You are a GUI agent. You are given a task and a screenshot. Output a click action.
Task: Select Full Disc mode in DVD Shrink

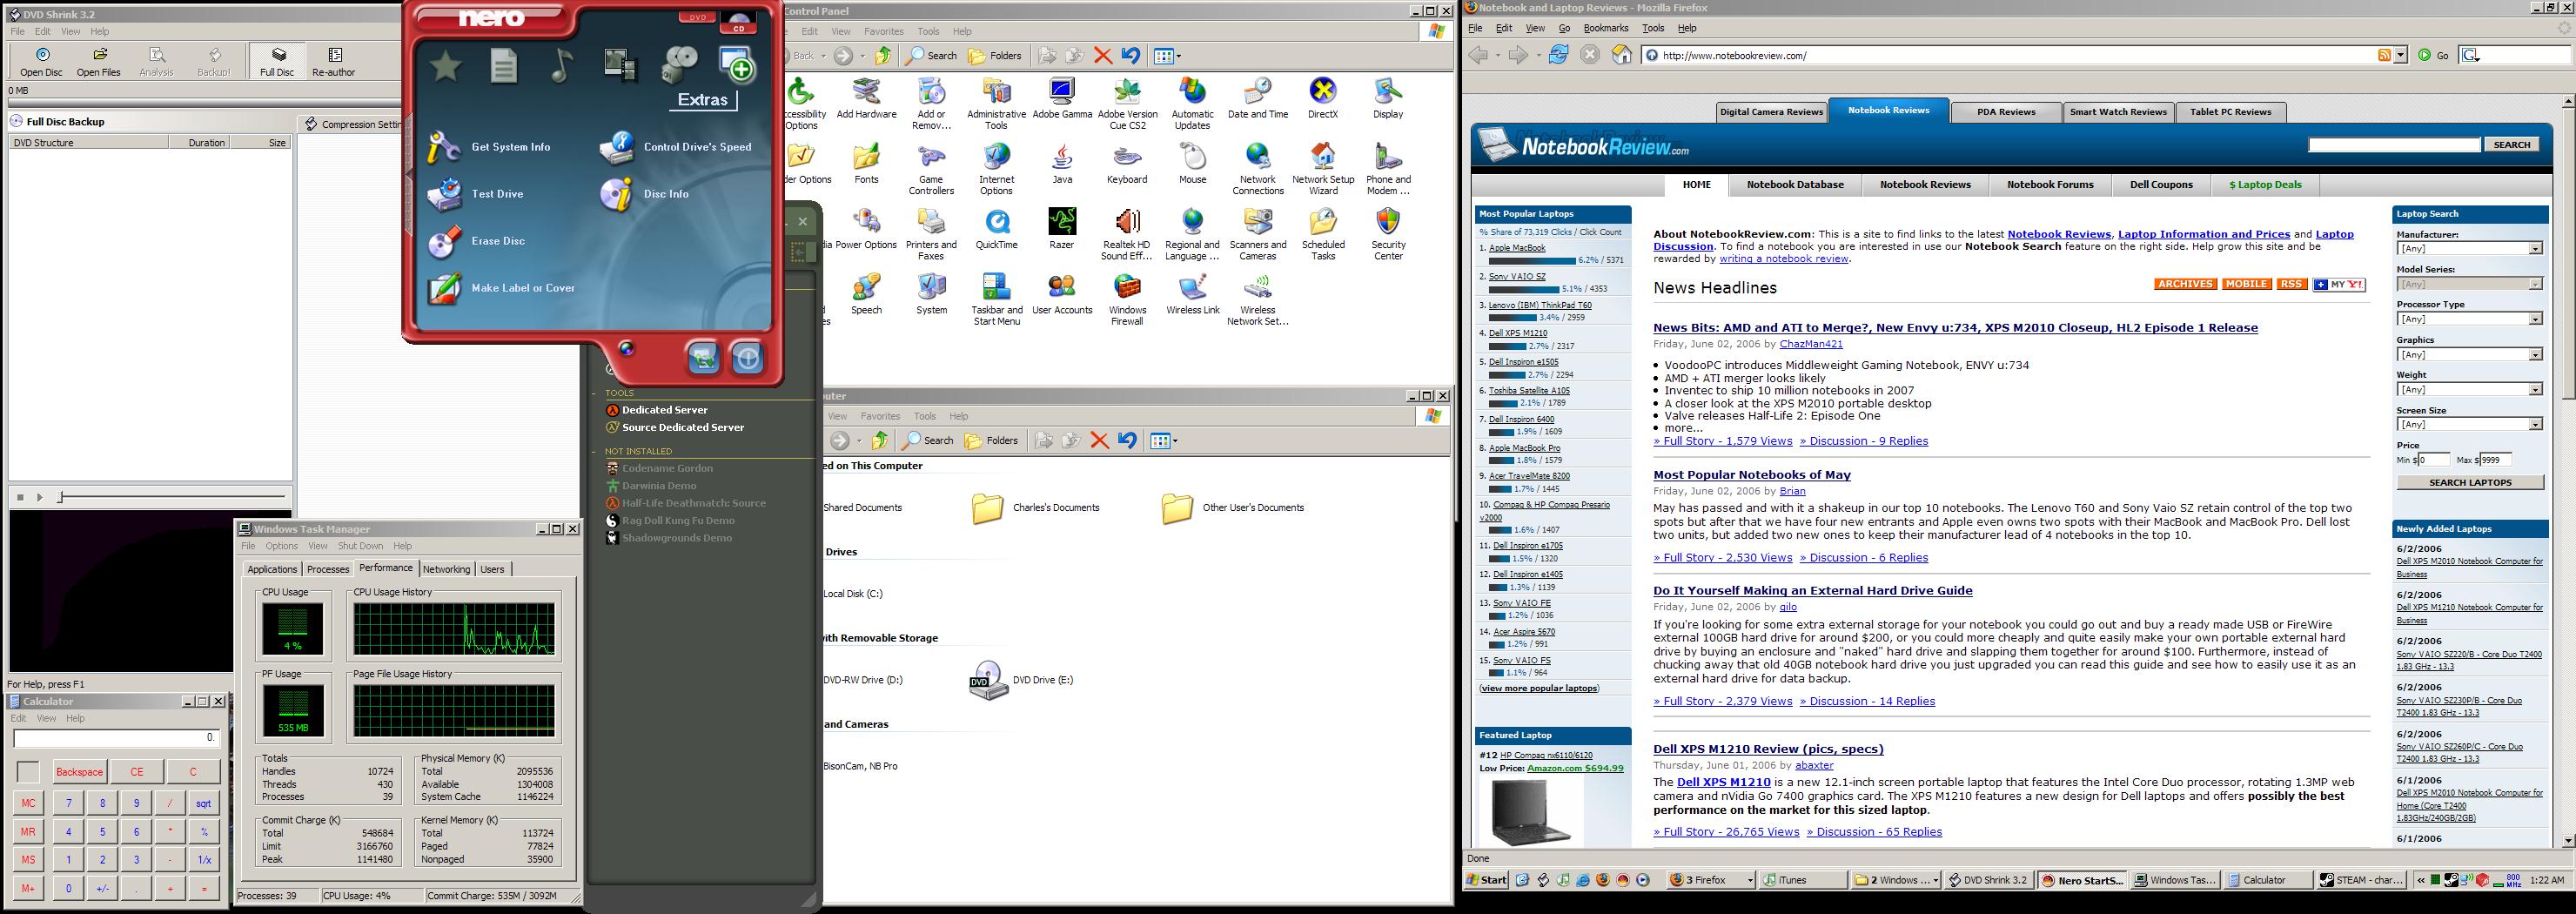coord(277,62)
